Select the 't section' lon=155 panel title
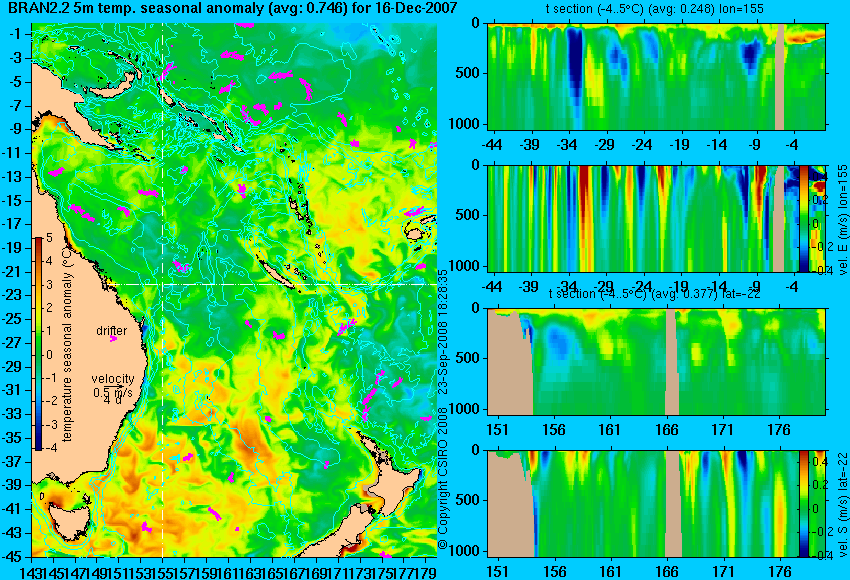 click(655, 9)
